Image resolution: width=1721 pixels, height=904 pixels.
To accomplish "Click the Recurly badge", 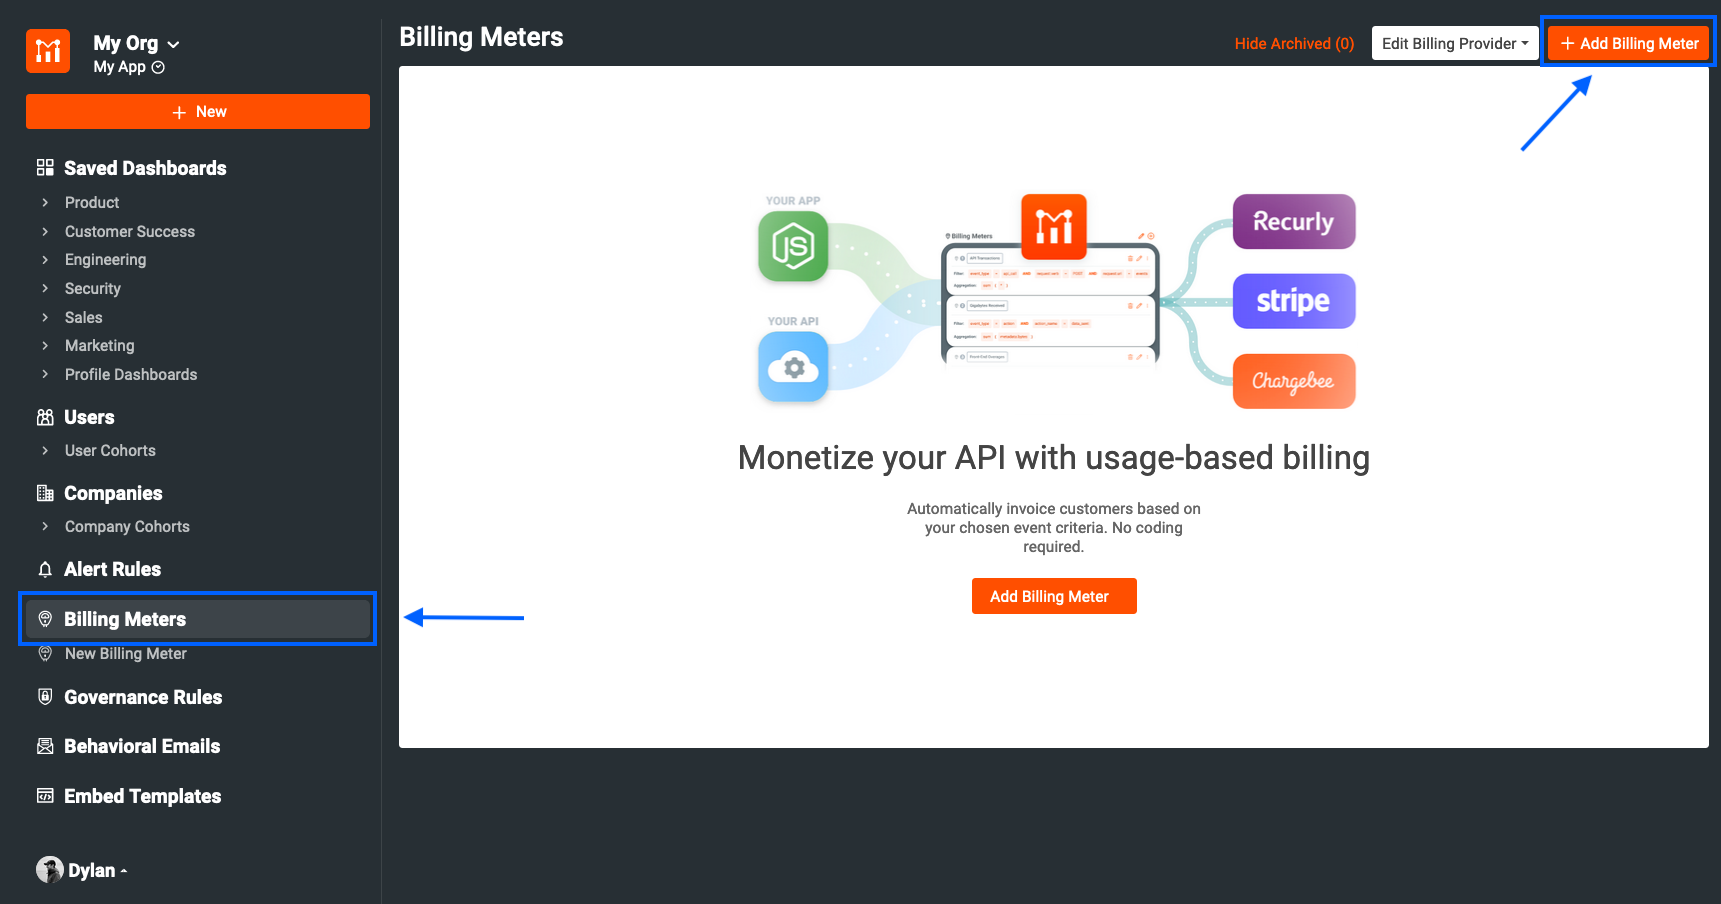I will pos(1294,221).
